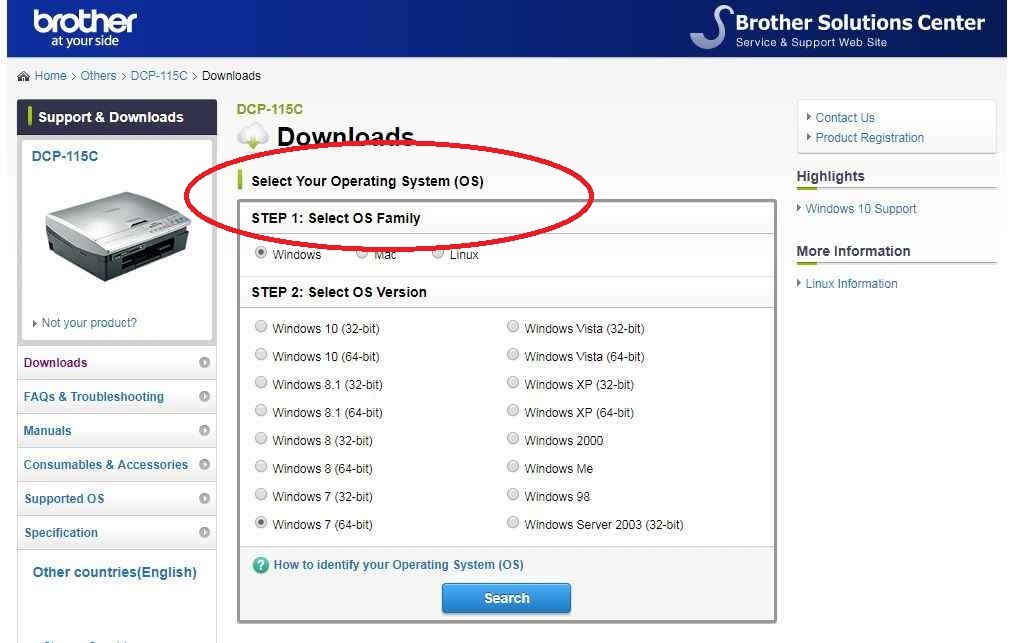Viewport: 1022px width, 643px height.
Task: Click the DCP-115C title in sidebar
Action: (x=65, y=156)
